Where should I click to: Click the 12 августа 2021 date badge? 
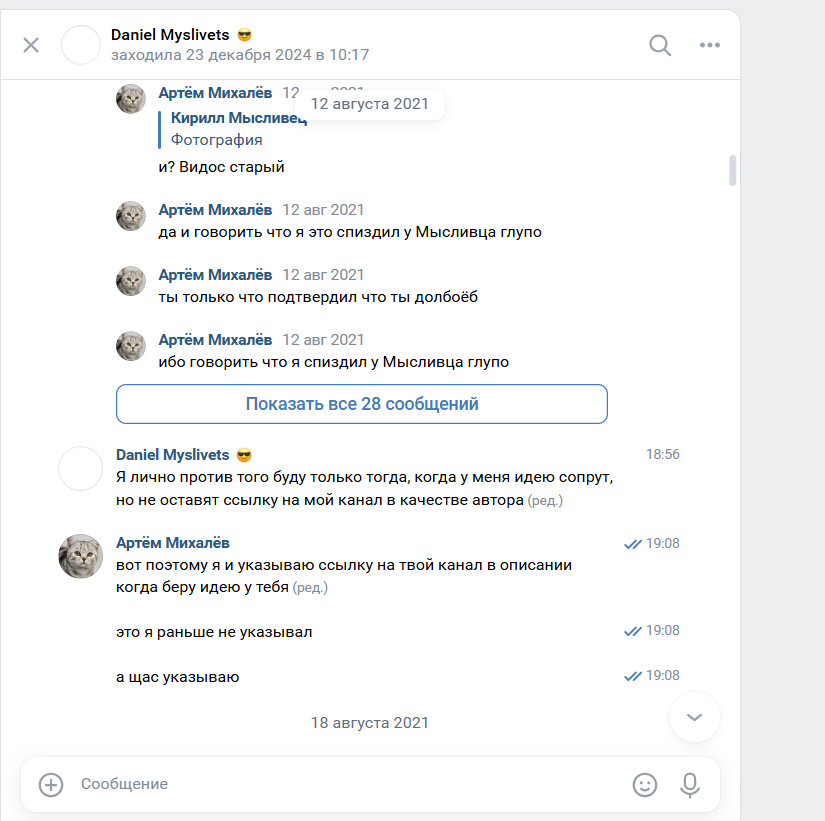pyautogui.click(x=369, y=104)
